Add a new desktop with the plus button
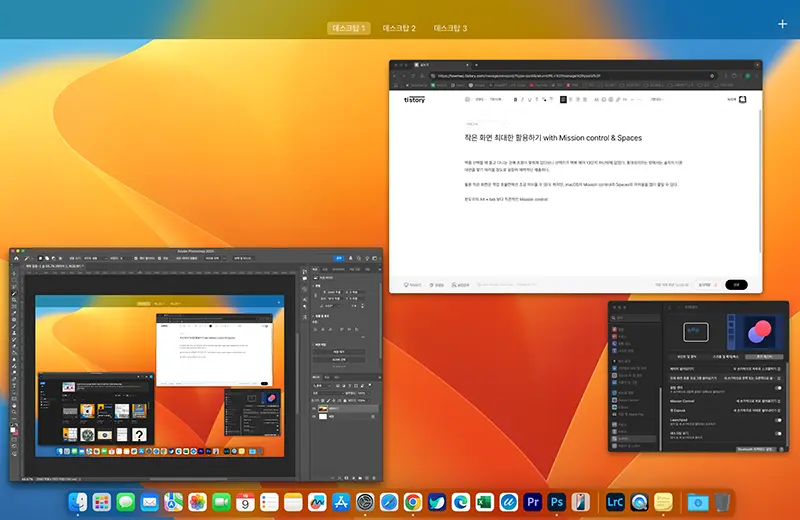The image size is (800, 520). tap(782, 24)
